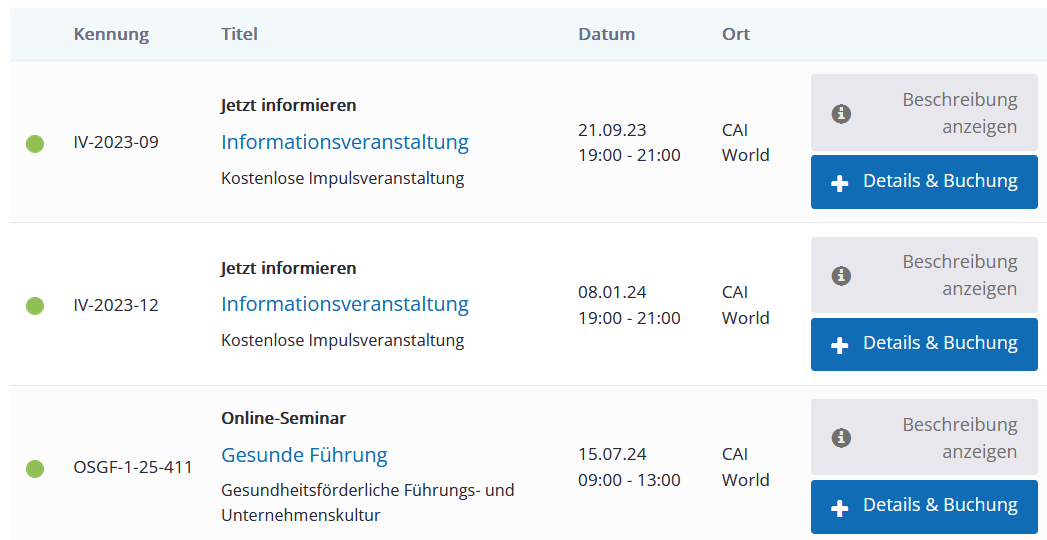Click green status dot beside IV-2023-12
1047x540 pixels.
pyautogui.click(x=35, y=306)
